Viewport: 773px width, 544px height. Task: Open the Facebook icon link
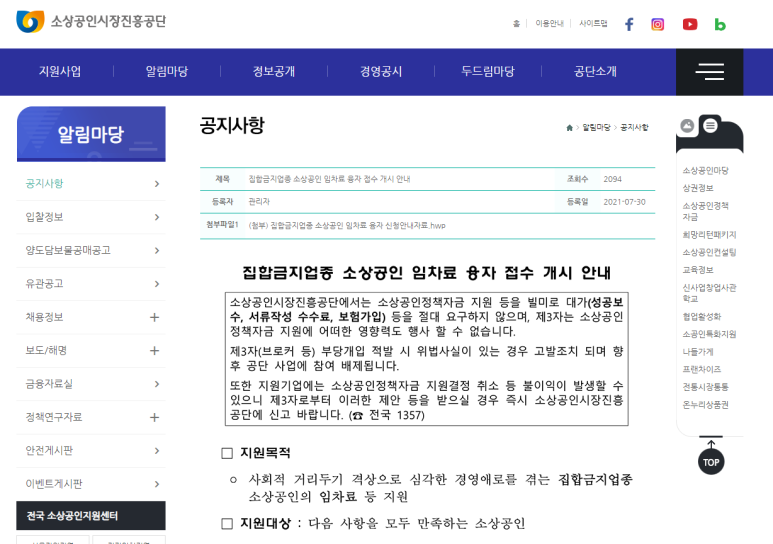pos(629,24)
